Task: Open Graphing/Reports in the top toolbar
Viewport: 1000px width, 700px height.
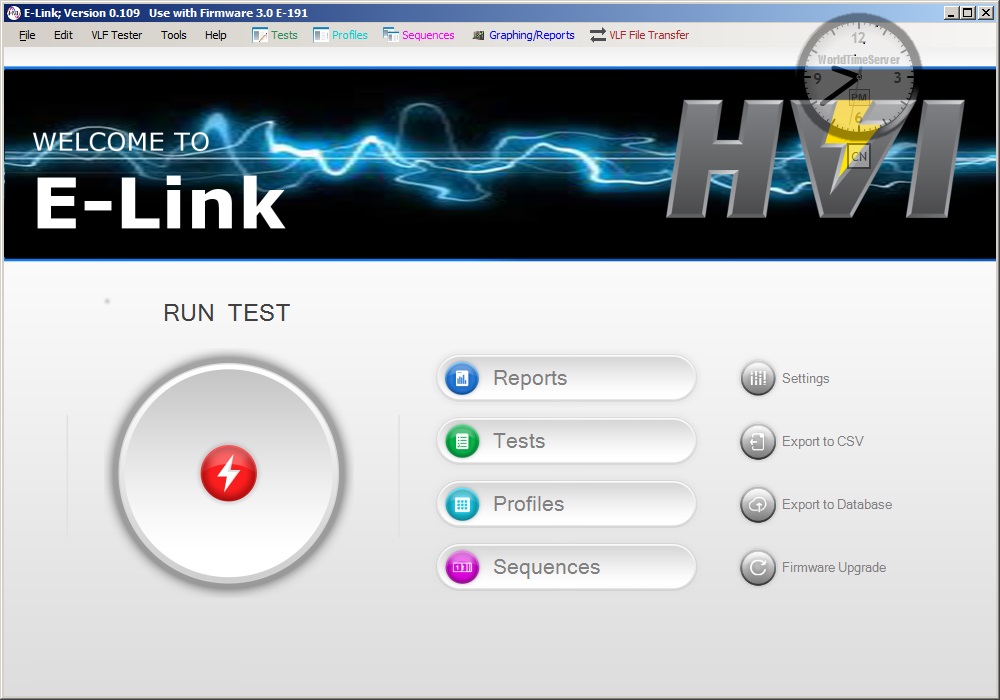Action: pyautogui.click(x=523, y=35)
